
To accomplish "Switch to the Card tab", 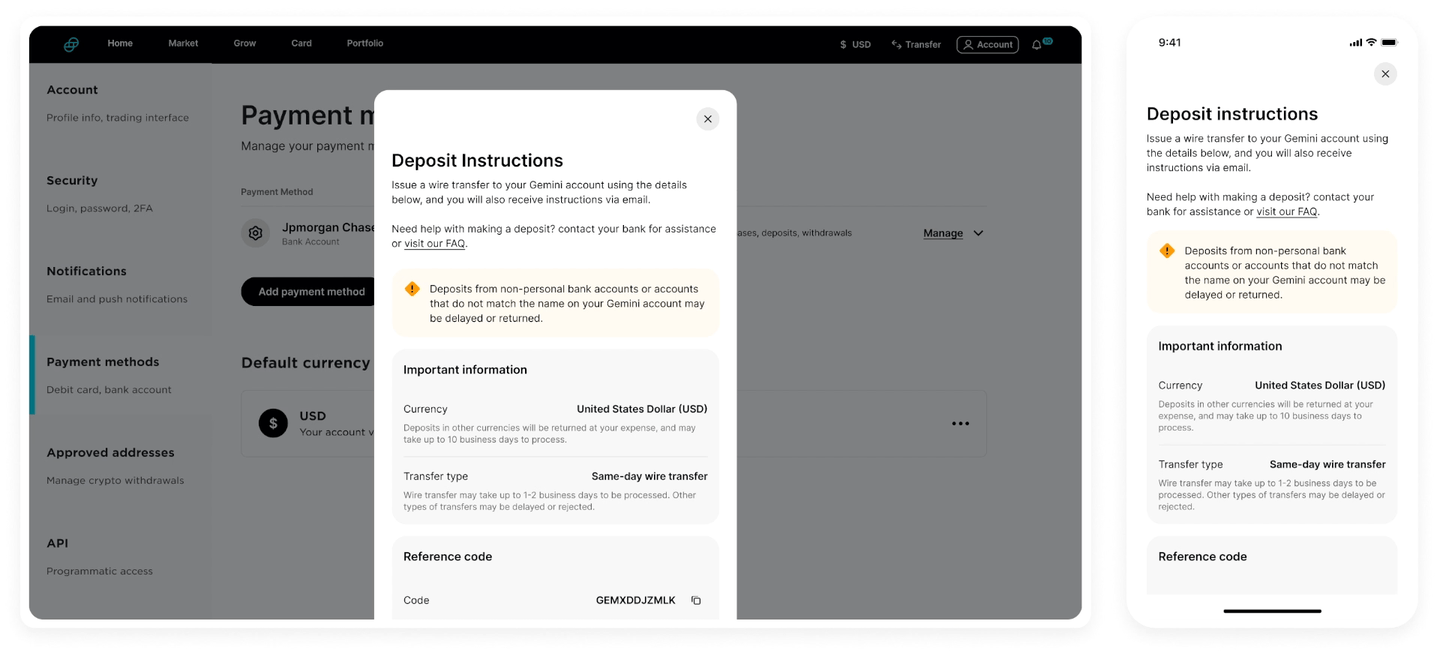I will coord(301,44).
